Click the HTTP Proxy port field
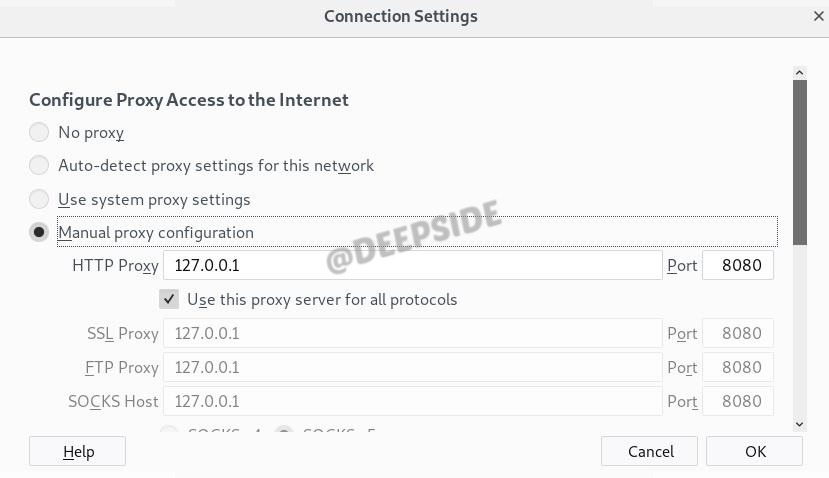The width and height of the screenshot is (829, 478). (738, 265)
